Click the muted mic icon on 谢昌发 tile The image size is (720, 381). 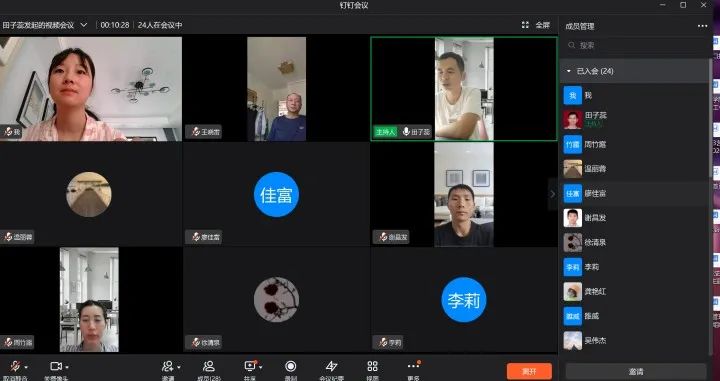tap(383, 237)
